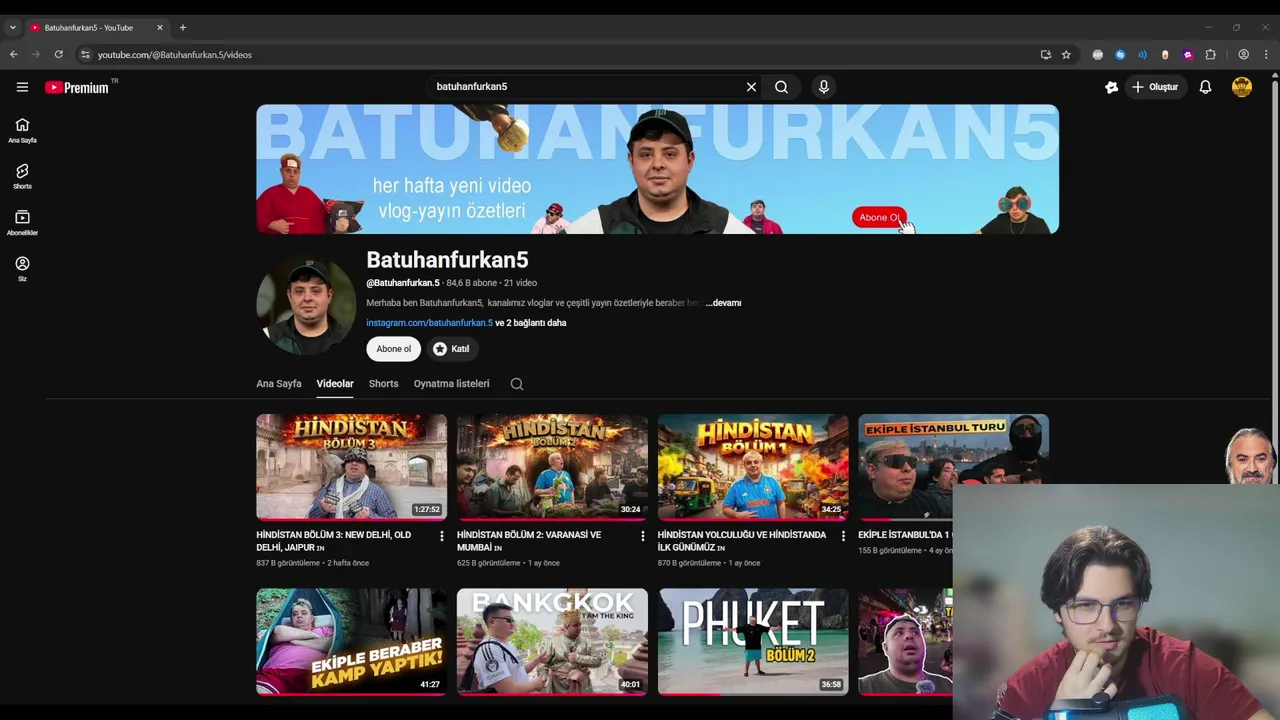Open the YouTube hamburger guide menu
Screen dimensions: 1280x720
point(22,87)
